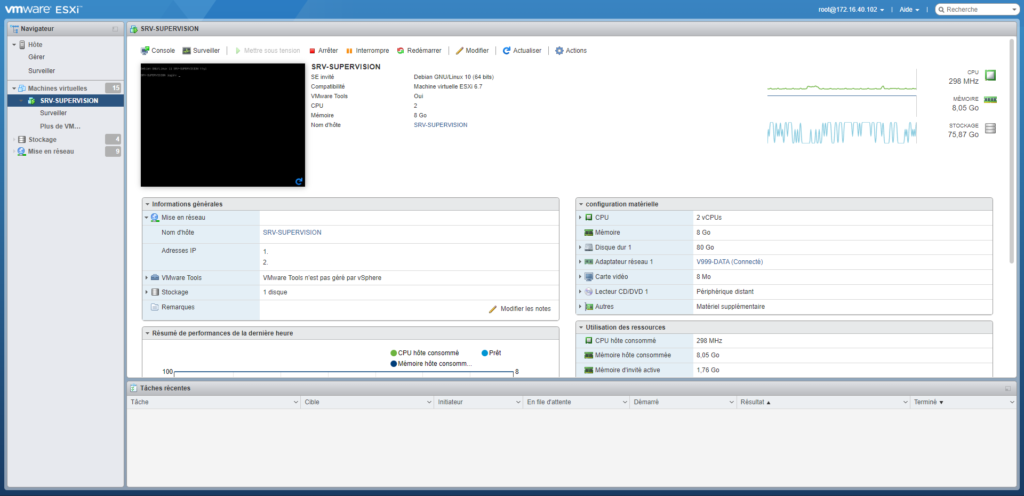
Task: Open the root user account menu
Action: pos(850,9)
